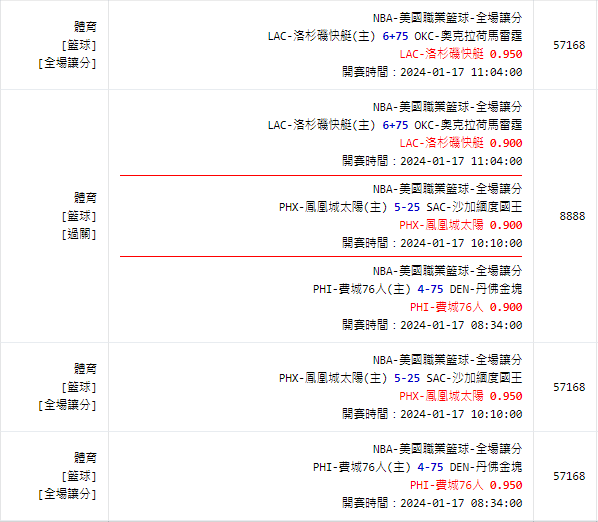Click the 5-25 handicap above PHX 0.950
Image resolution: width=598 pixels, height=522 pixels.
(407, 378)
